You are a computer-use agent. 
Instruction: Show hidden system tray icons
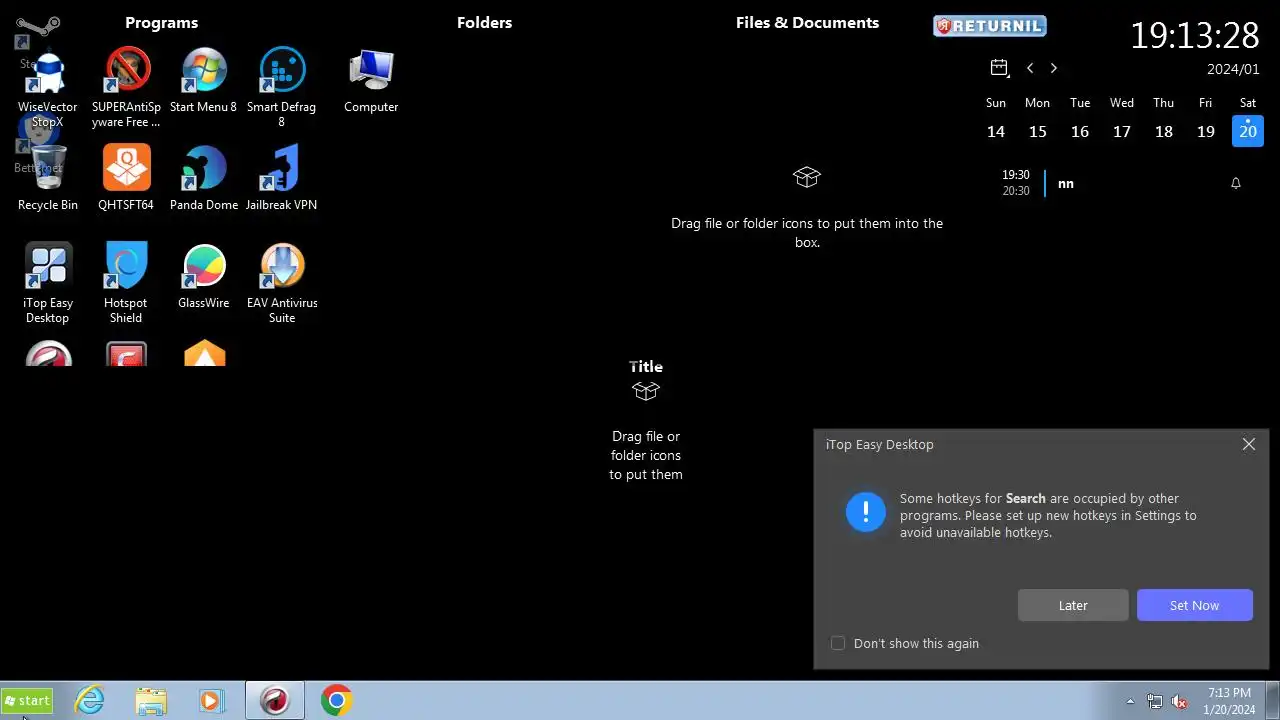click(x=1130, y=702)
